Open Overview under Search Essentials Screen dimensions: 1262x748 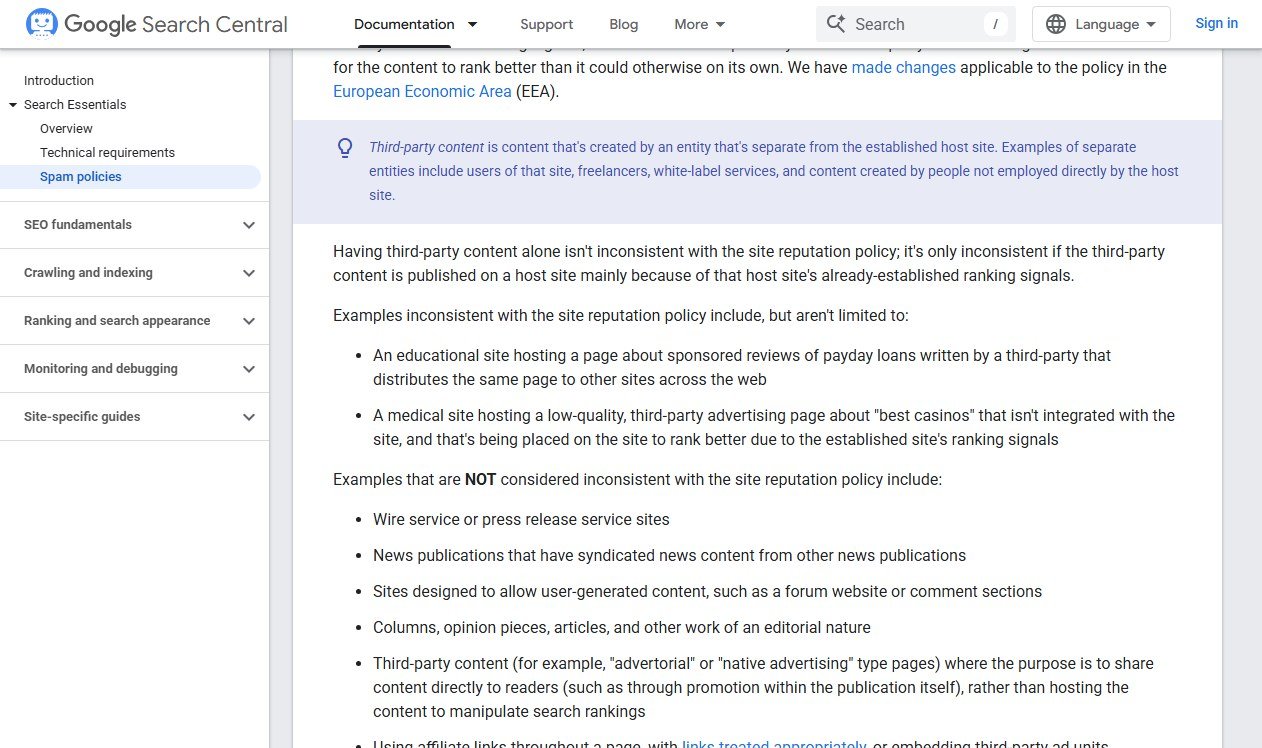click(66, 129)
